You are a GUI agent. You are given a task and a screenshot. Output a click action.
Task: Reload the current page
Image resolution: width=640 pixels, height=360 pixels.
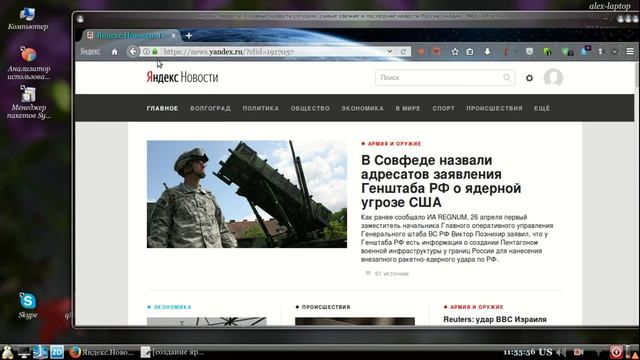403,52
